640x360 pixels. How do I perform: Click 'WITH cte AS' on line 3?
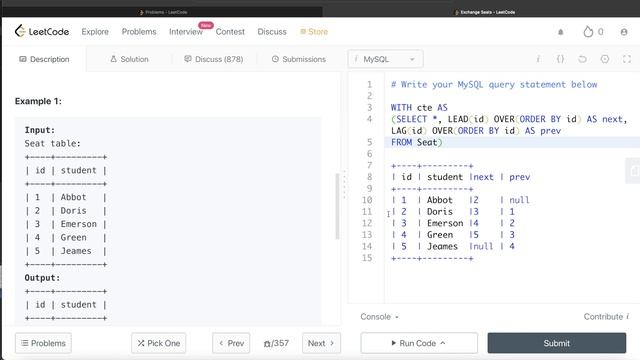(x=419, y=107)
